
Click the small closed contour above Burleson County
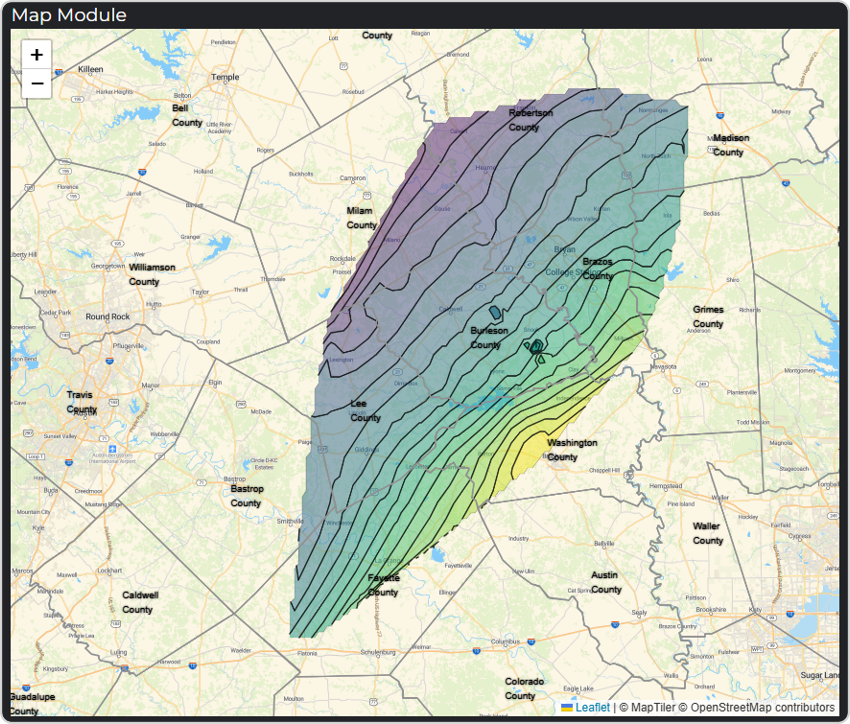coord(494,313)
